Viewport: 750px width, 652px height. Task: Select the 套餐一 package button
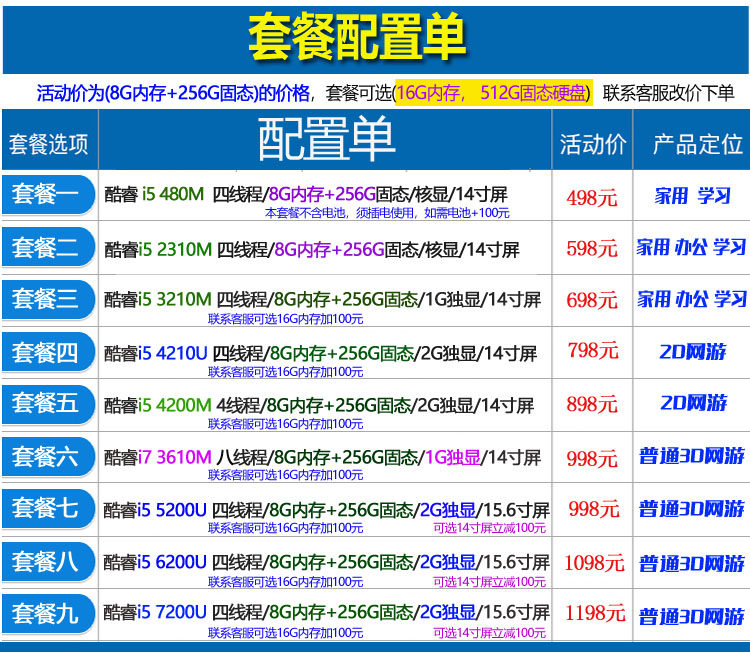click(x=48, y=195)
